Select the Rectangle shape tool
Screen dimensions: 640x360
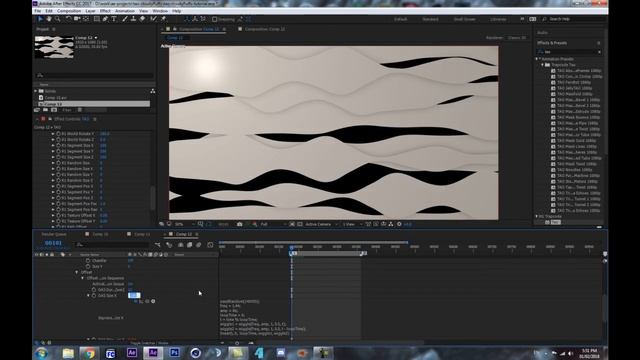(x=96, y=19)
